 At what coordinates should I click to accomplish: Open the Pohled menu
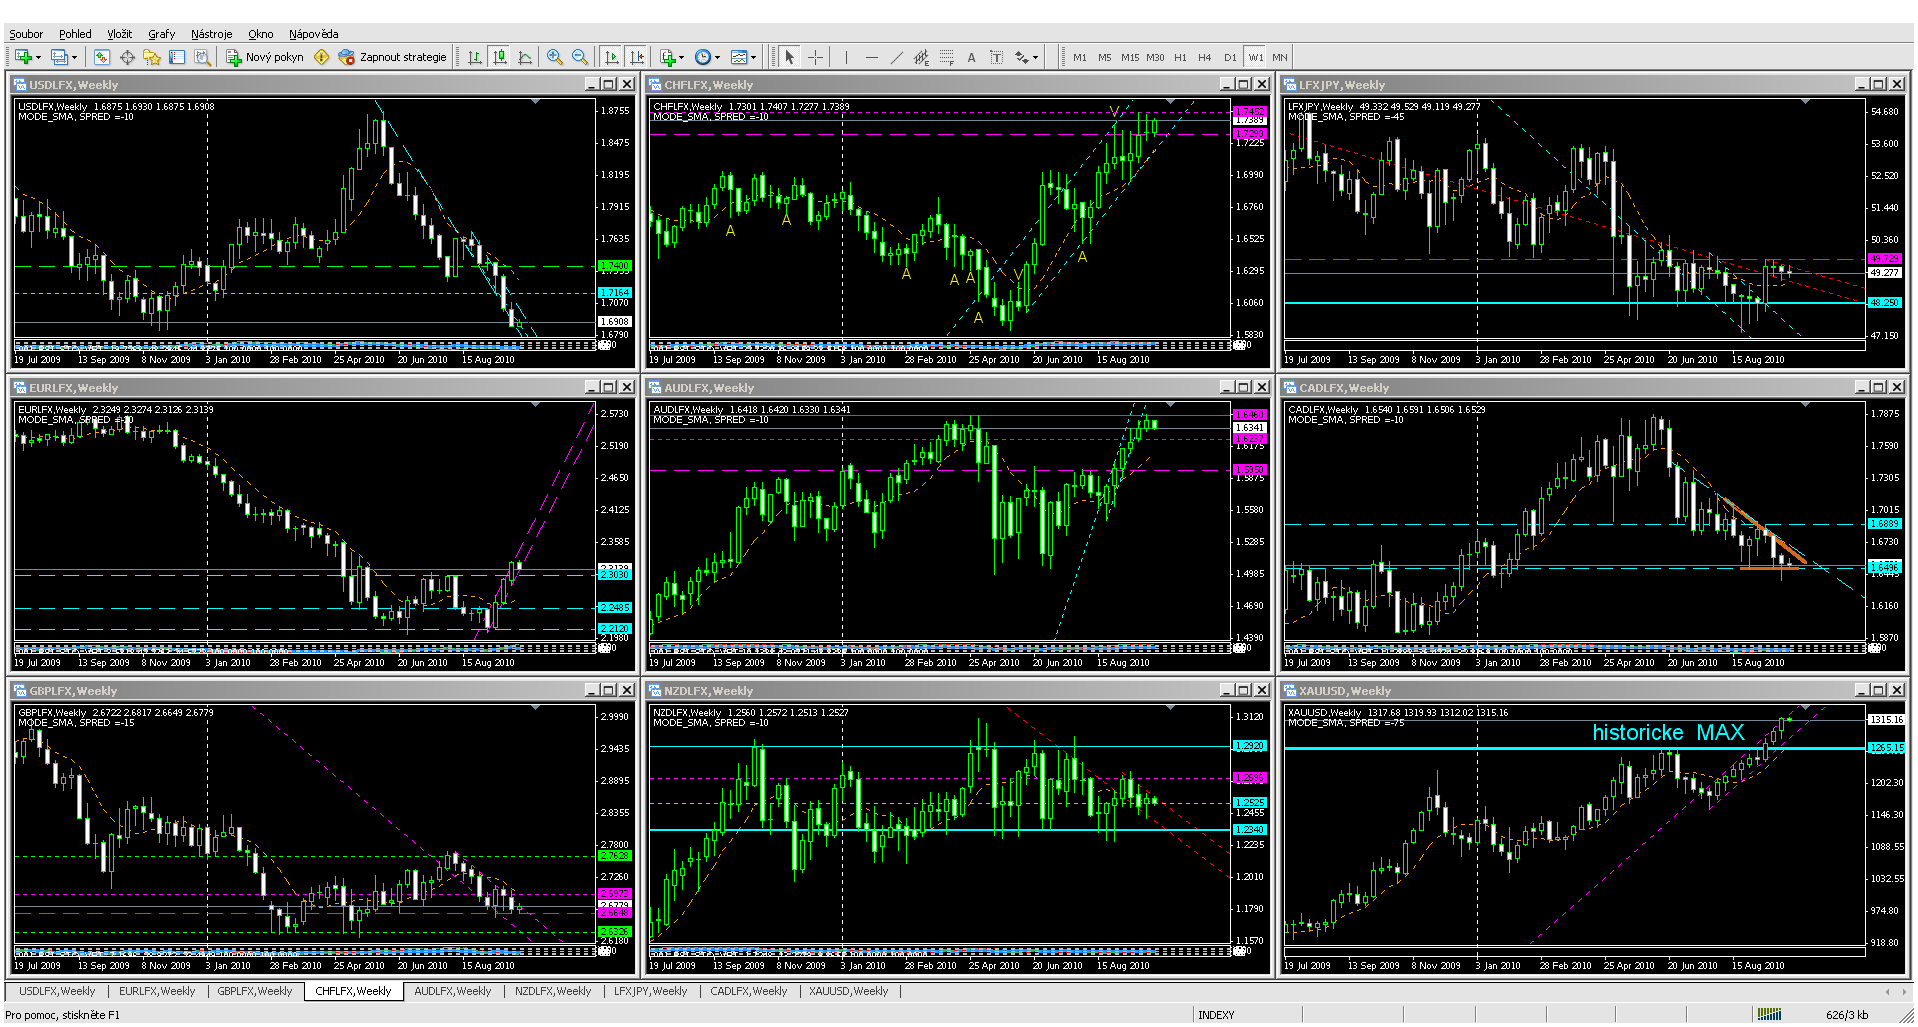[75, 34]
